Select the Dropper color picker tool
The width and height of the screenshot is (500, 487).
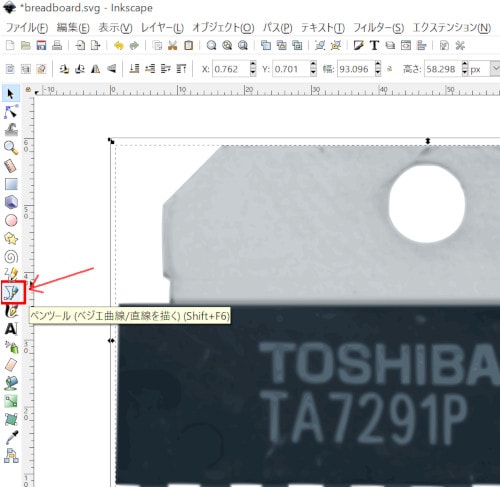click(x=11, y=437)
